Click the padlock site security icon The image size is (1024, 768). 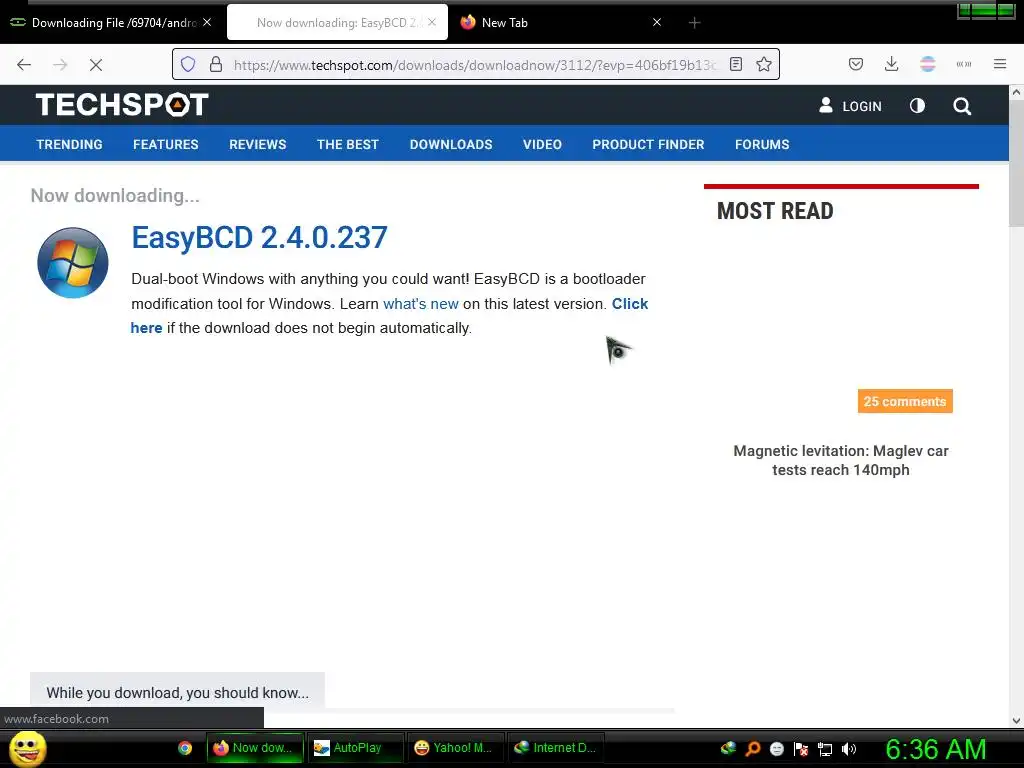tap(216, 64)
